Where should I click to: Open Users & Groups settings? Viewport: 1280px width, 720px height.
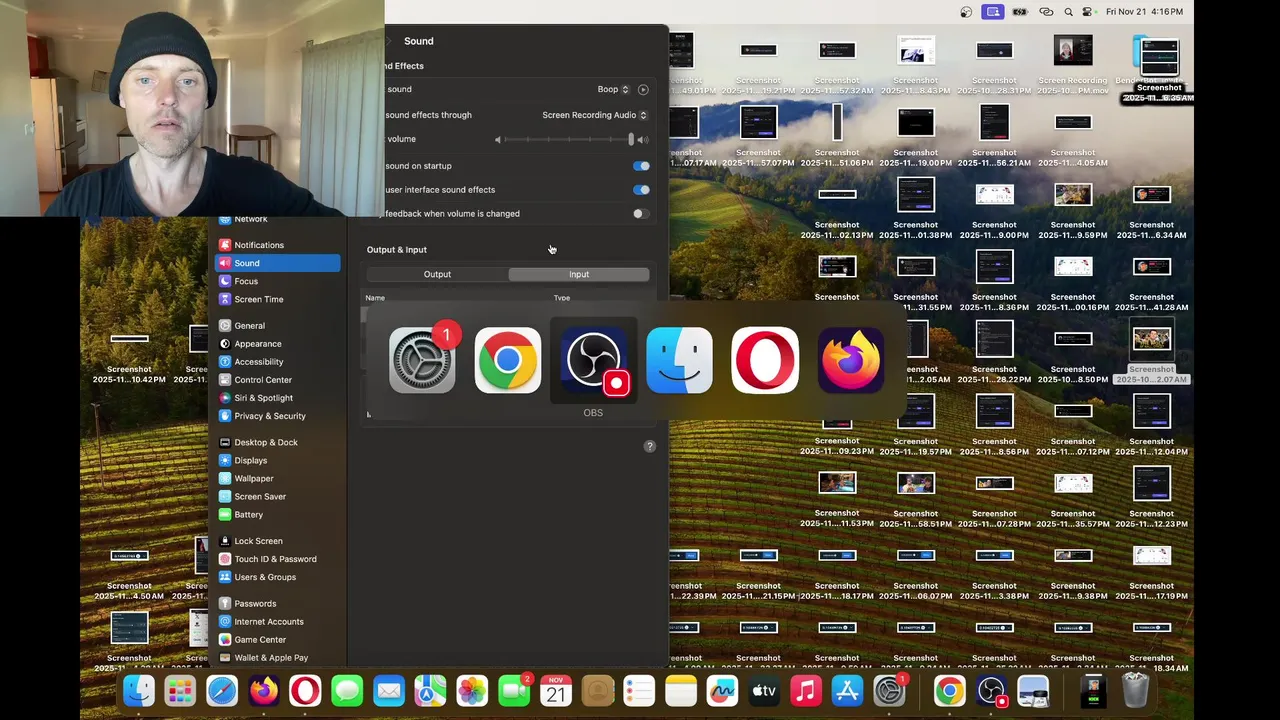click(277, 577)
